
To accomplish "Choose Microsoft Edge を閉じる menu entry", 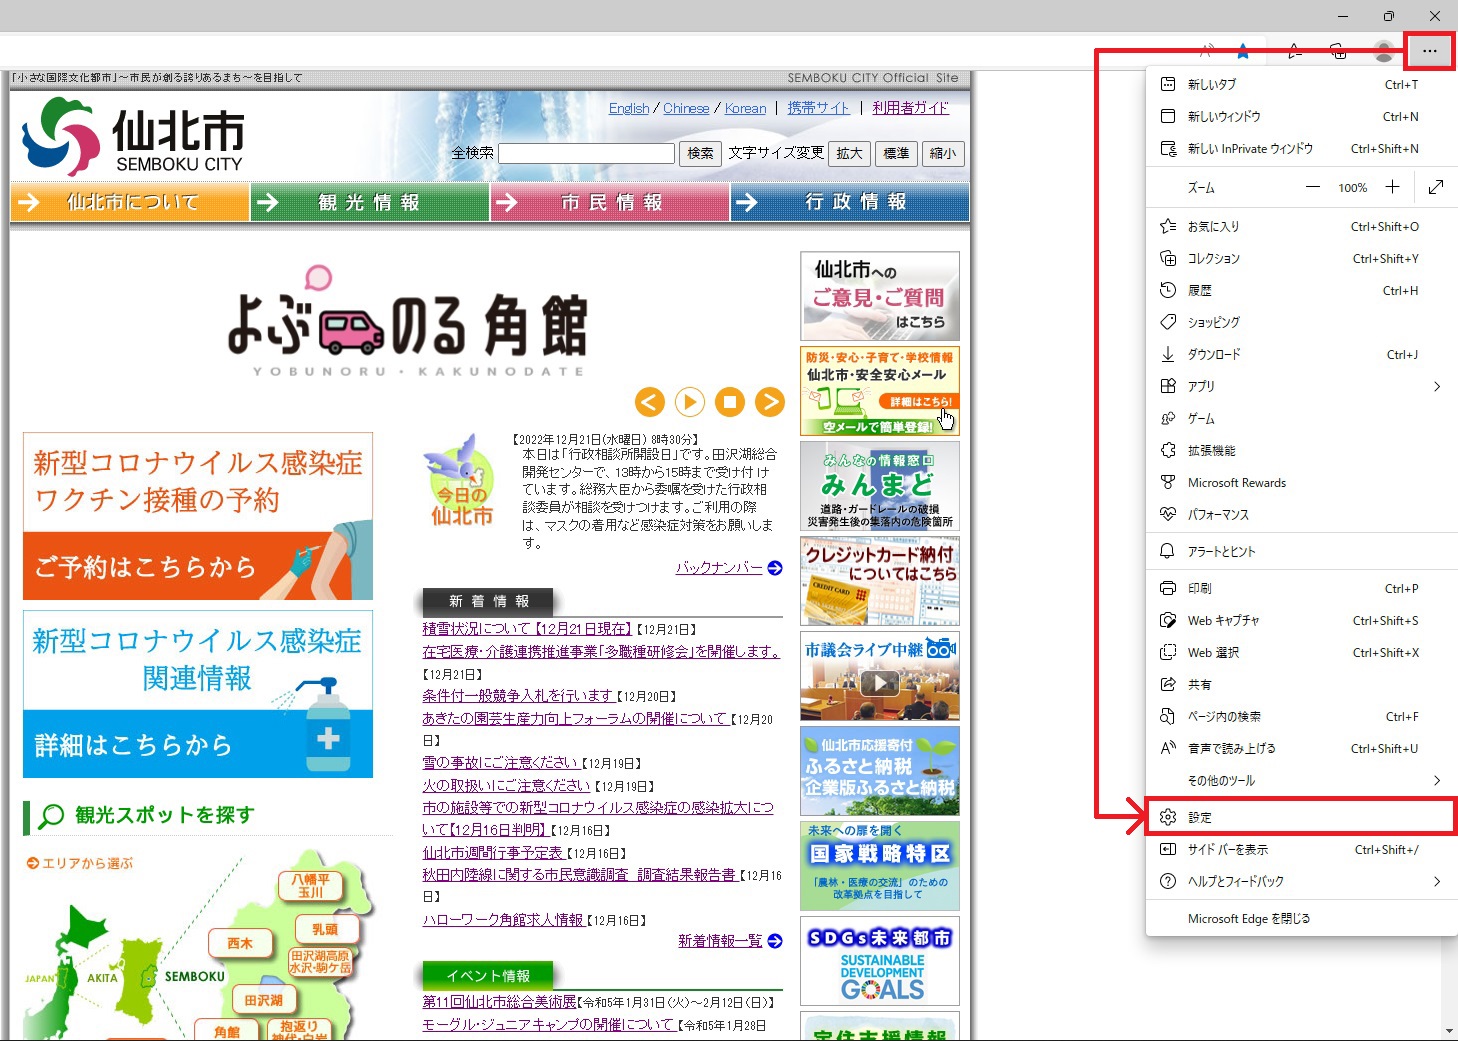I will click(1301, 918).
